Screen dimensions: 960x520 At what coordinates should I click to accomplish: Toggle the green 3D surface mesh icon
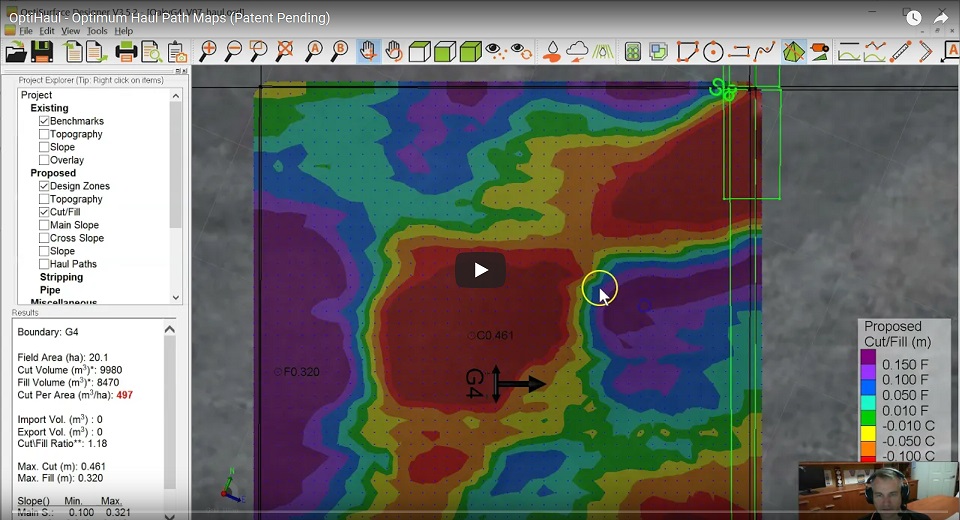click(x=794, y=51)
